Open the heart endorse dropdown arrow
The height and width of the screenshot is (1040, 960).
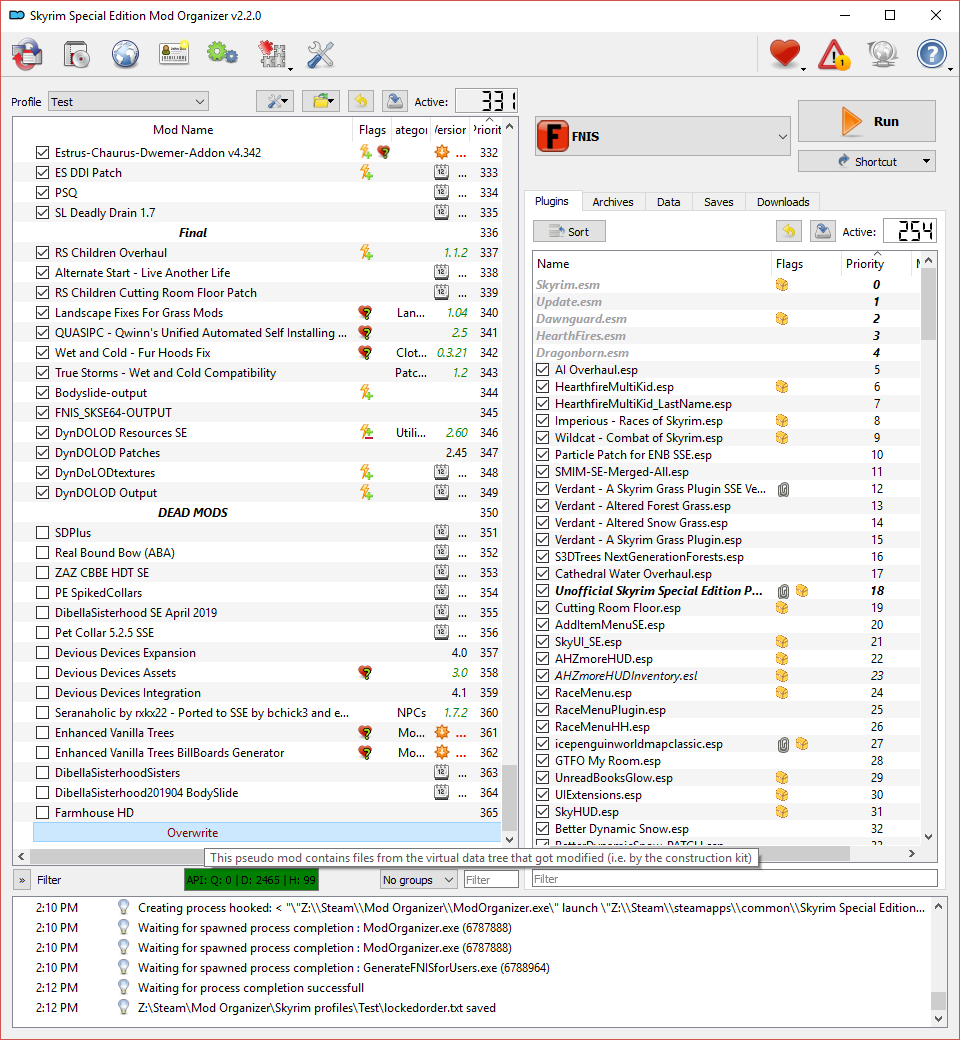tap(804, 68)
